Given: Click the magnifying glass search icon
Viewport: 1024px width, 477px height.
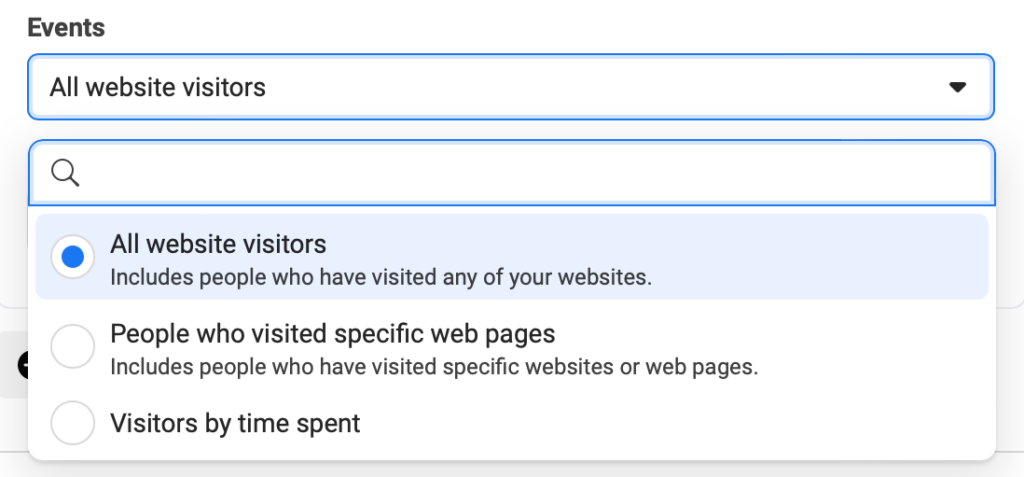Looking at the screenshot, I should 65,173.
